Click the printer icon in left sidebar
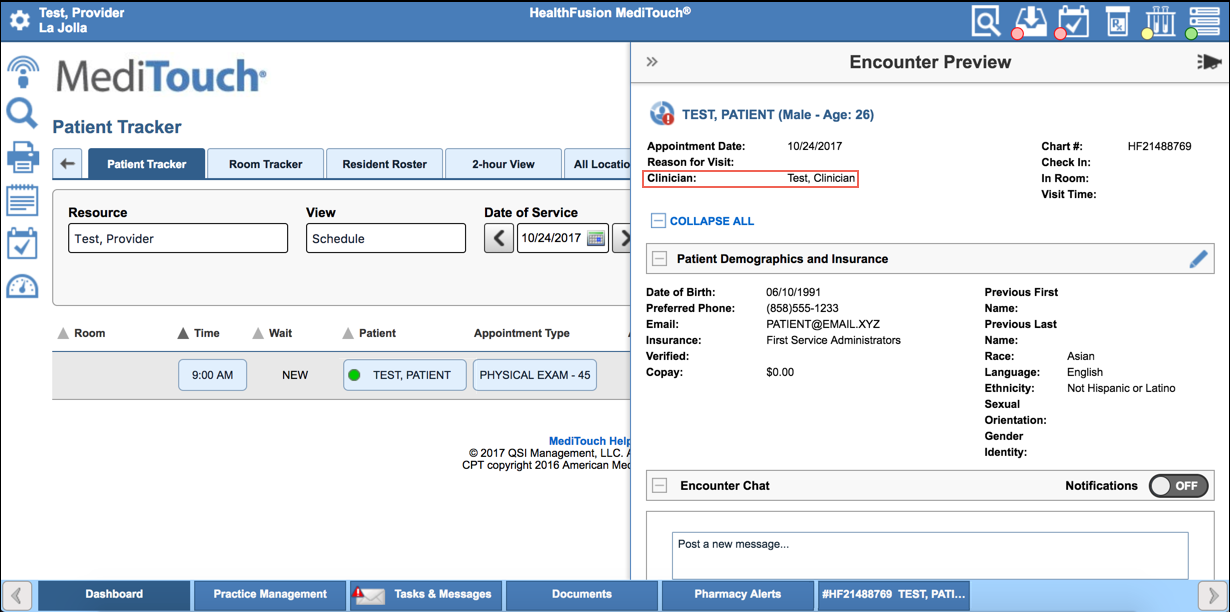 coord(22,156)
